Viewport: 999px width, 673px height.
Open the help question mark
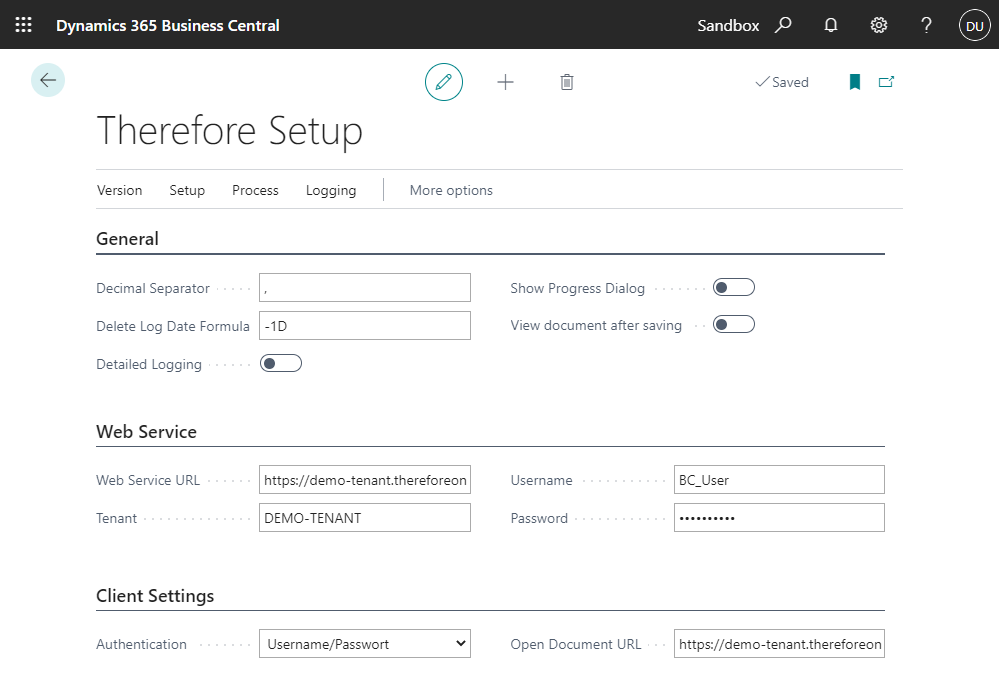(x=926, y=25)
